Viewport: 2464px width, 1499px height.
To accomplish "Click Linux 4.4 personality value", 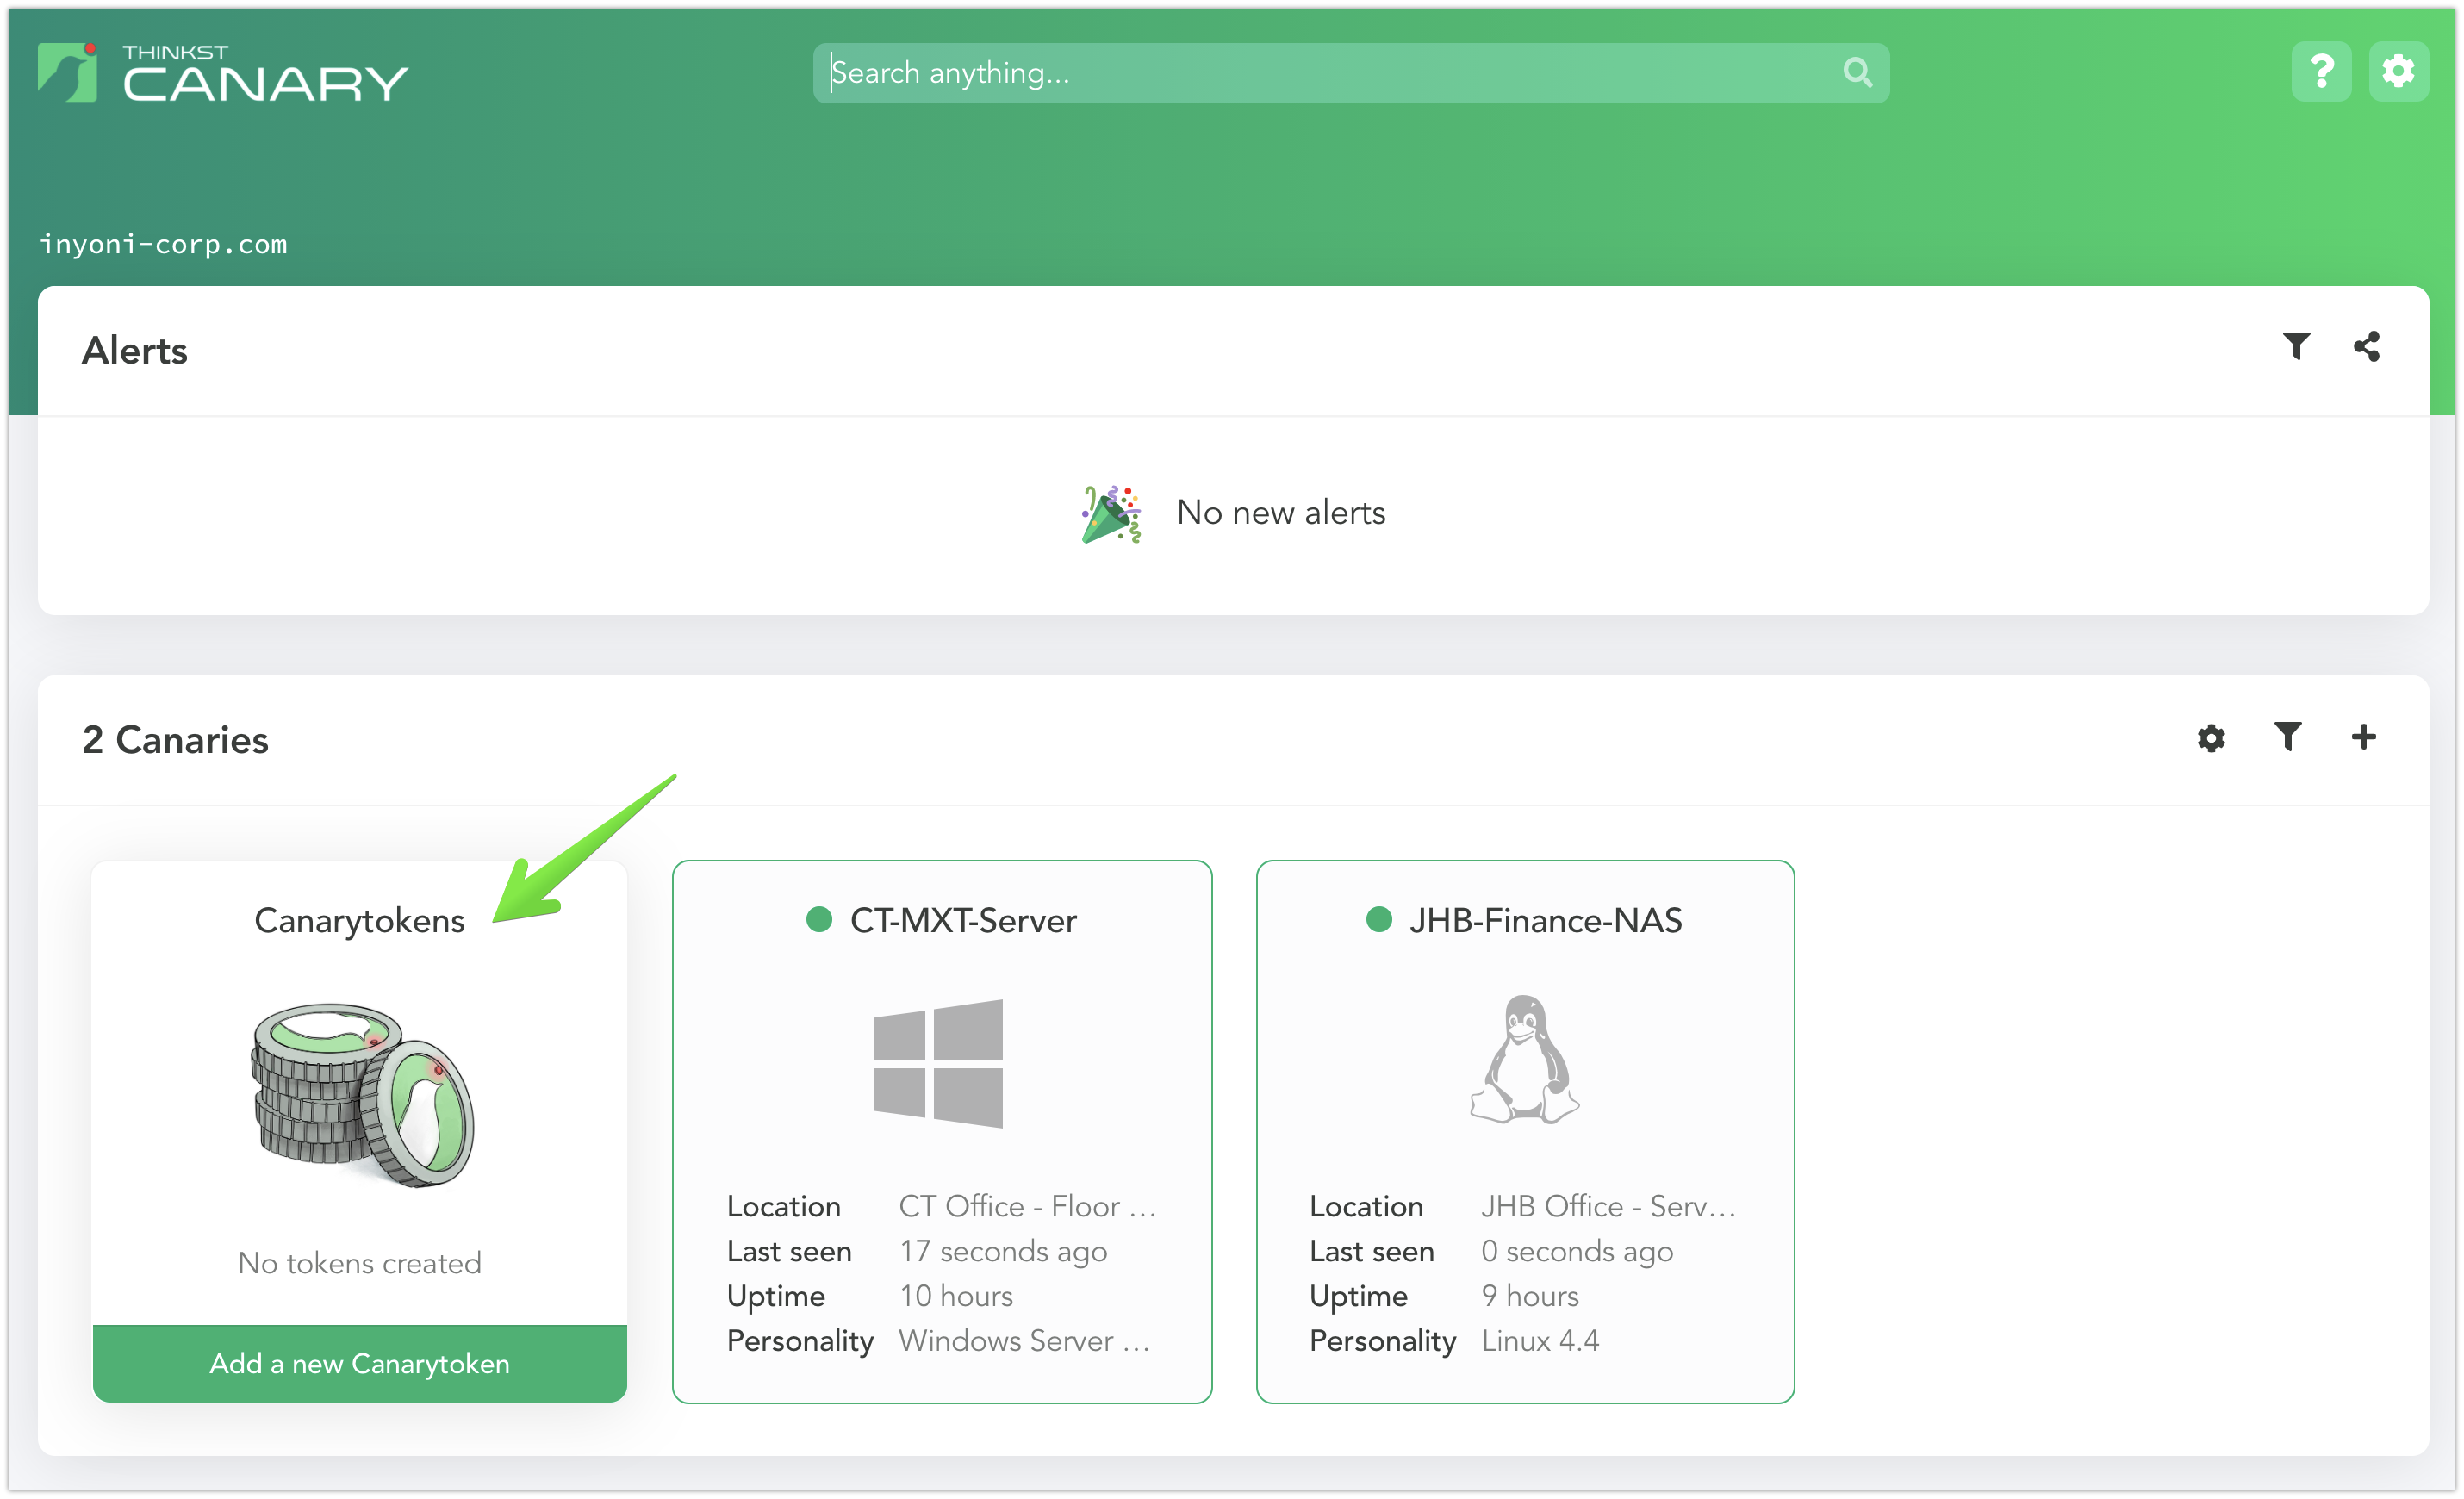I will tap(1540, 1342).
